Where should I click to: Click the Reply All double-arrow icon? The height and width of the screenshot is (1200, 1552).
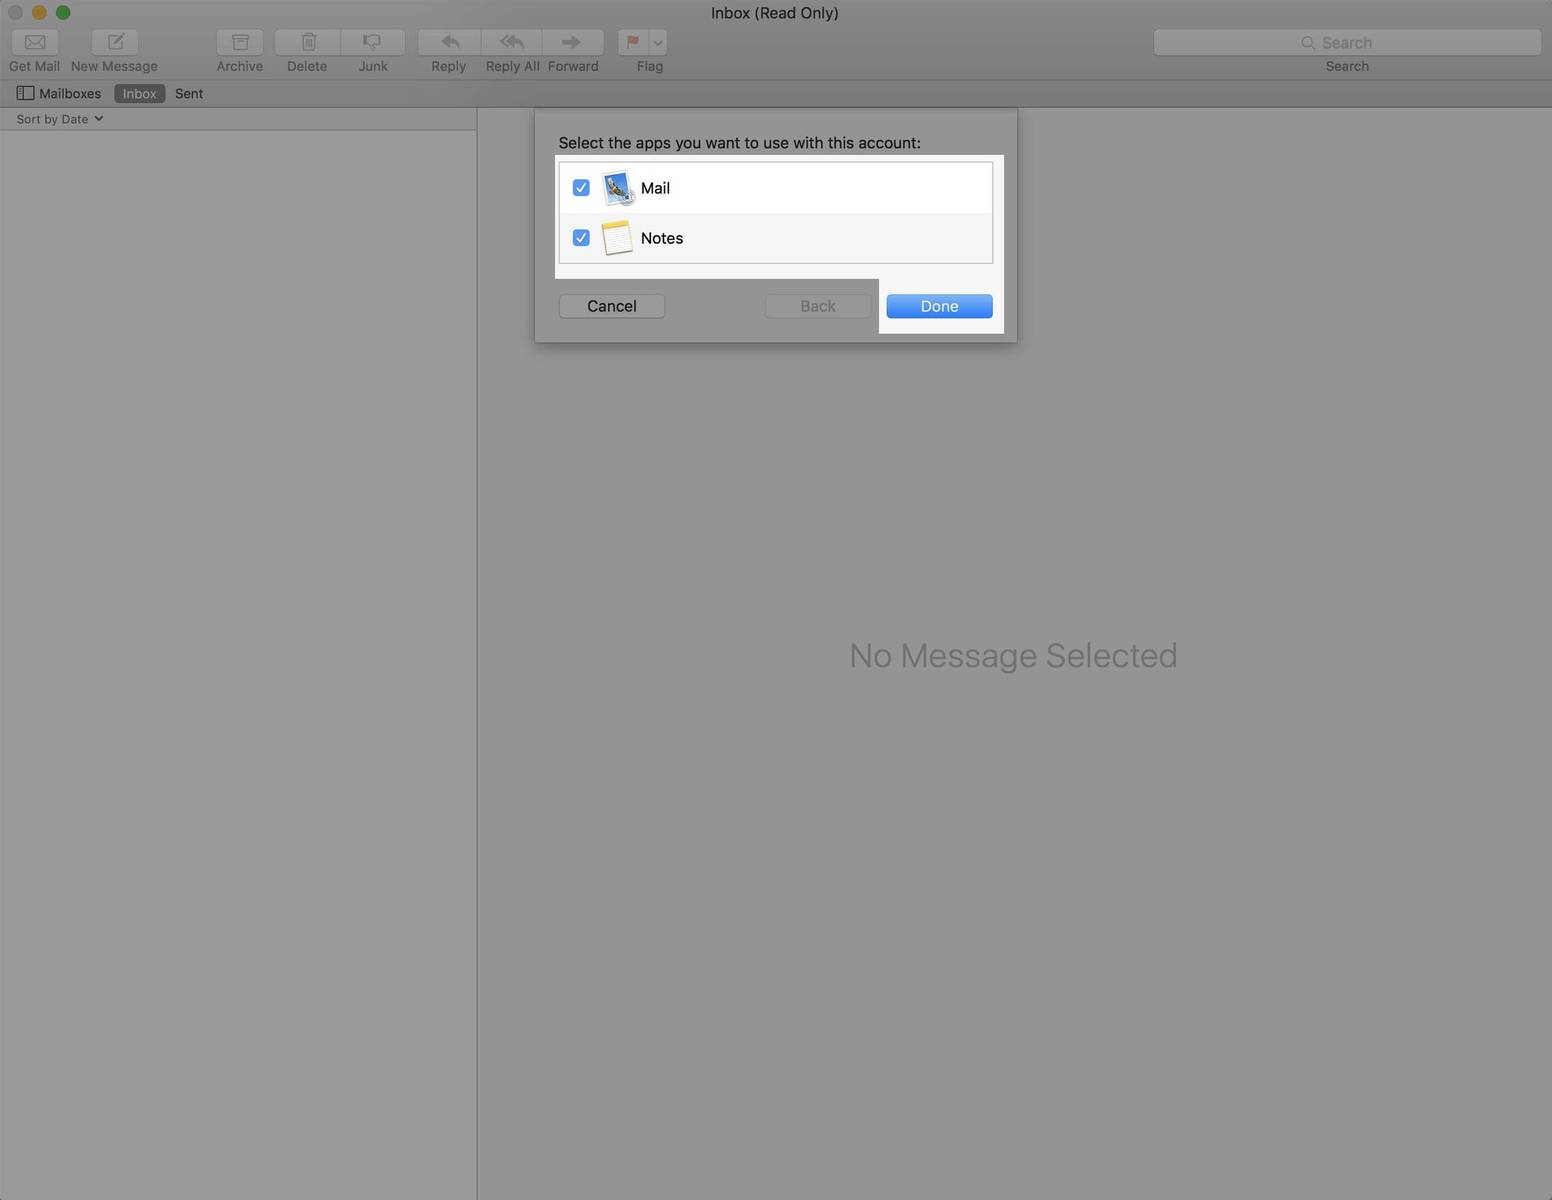coord(512,42)
